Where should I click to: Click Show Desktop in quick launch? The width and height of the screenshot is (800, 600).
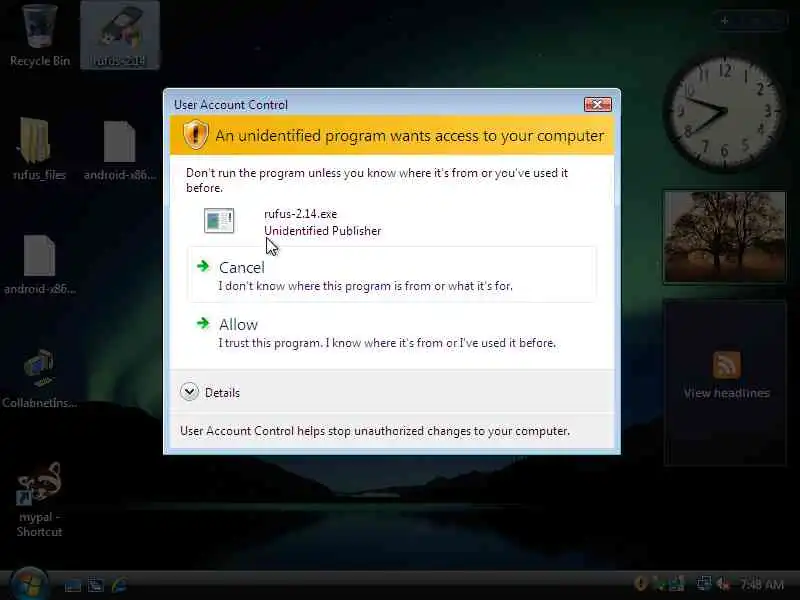pos(72,585)
